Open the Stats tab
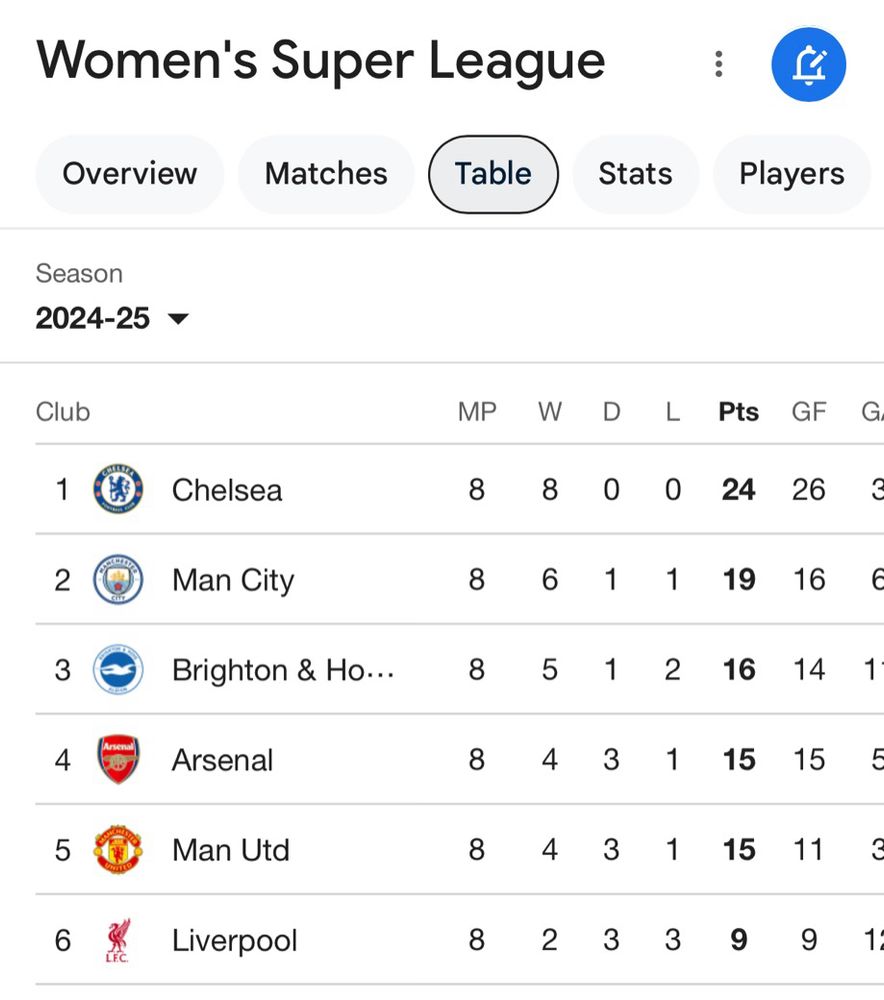Screen dimensions: 884x1000 click(635, 174)
